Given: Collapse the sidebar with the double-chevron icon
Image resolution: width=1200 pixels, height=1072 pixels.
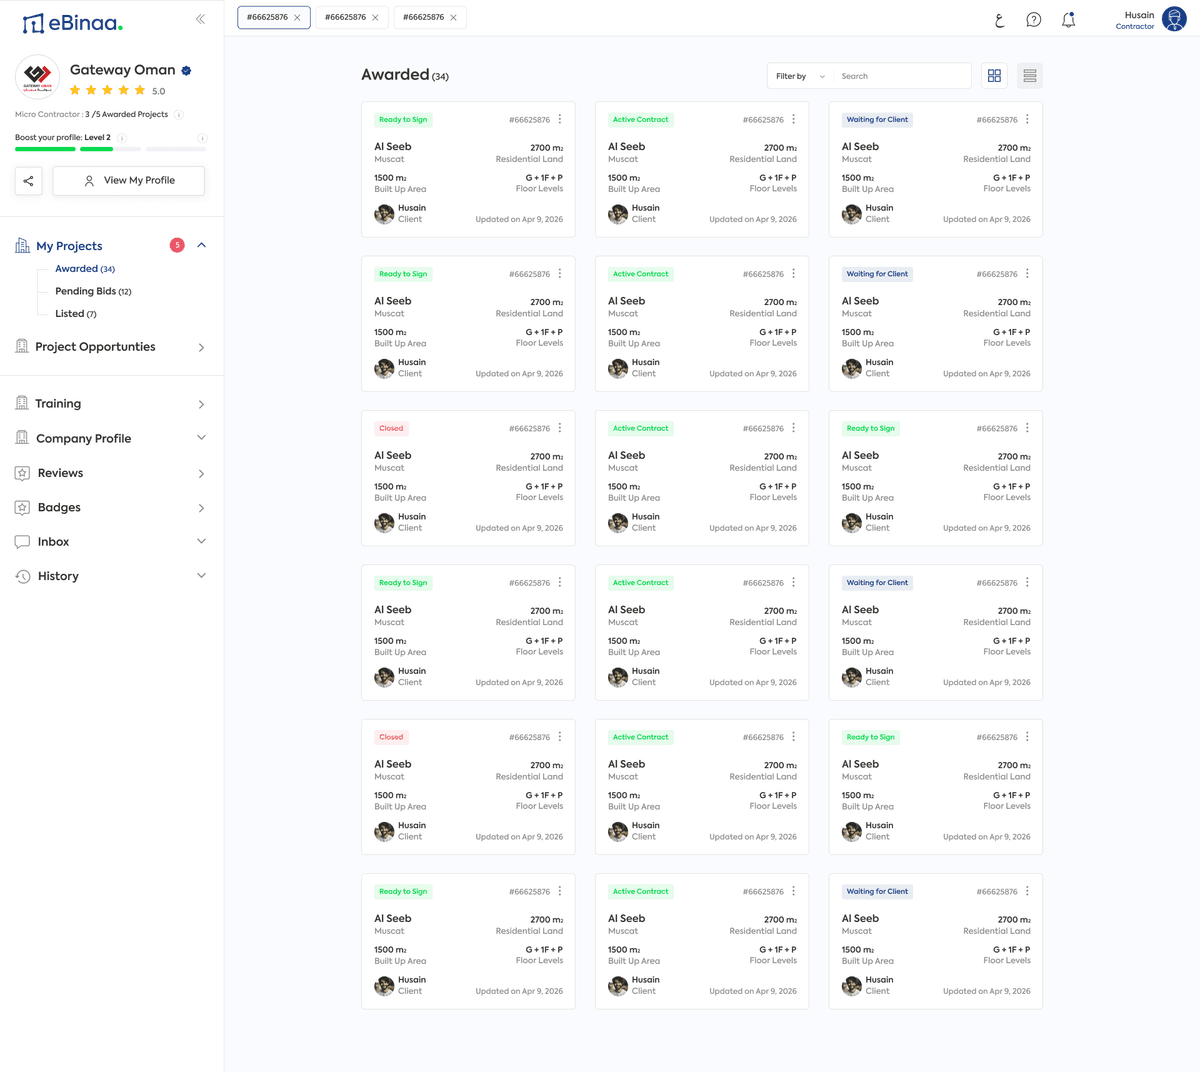Looking at the screenshot, I should [200, 19].
